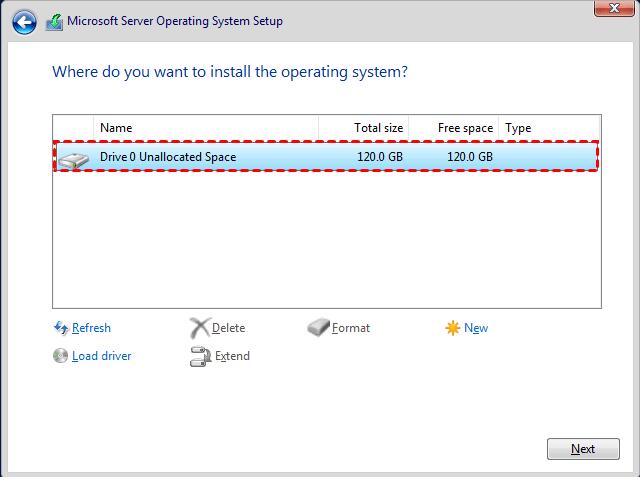Click the setup disc icon in title bar

[54, 21]
